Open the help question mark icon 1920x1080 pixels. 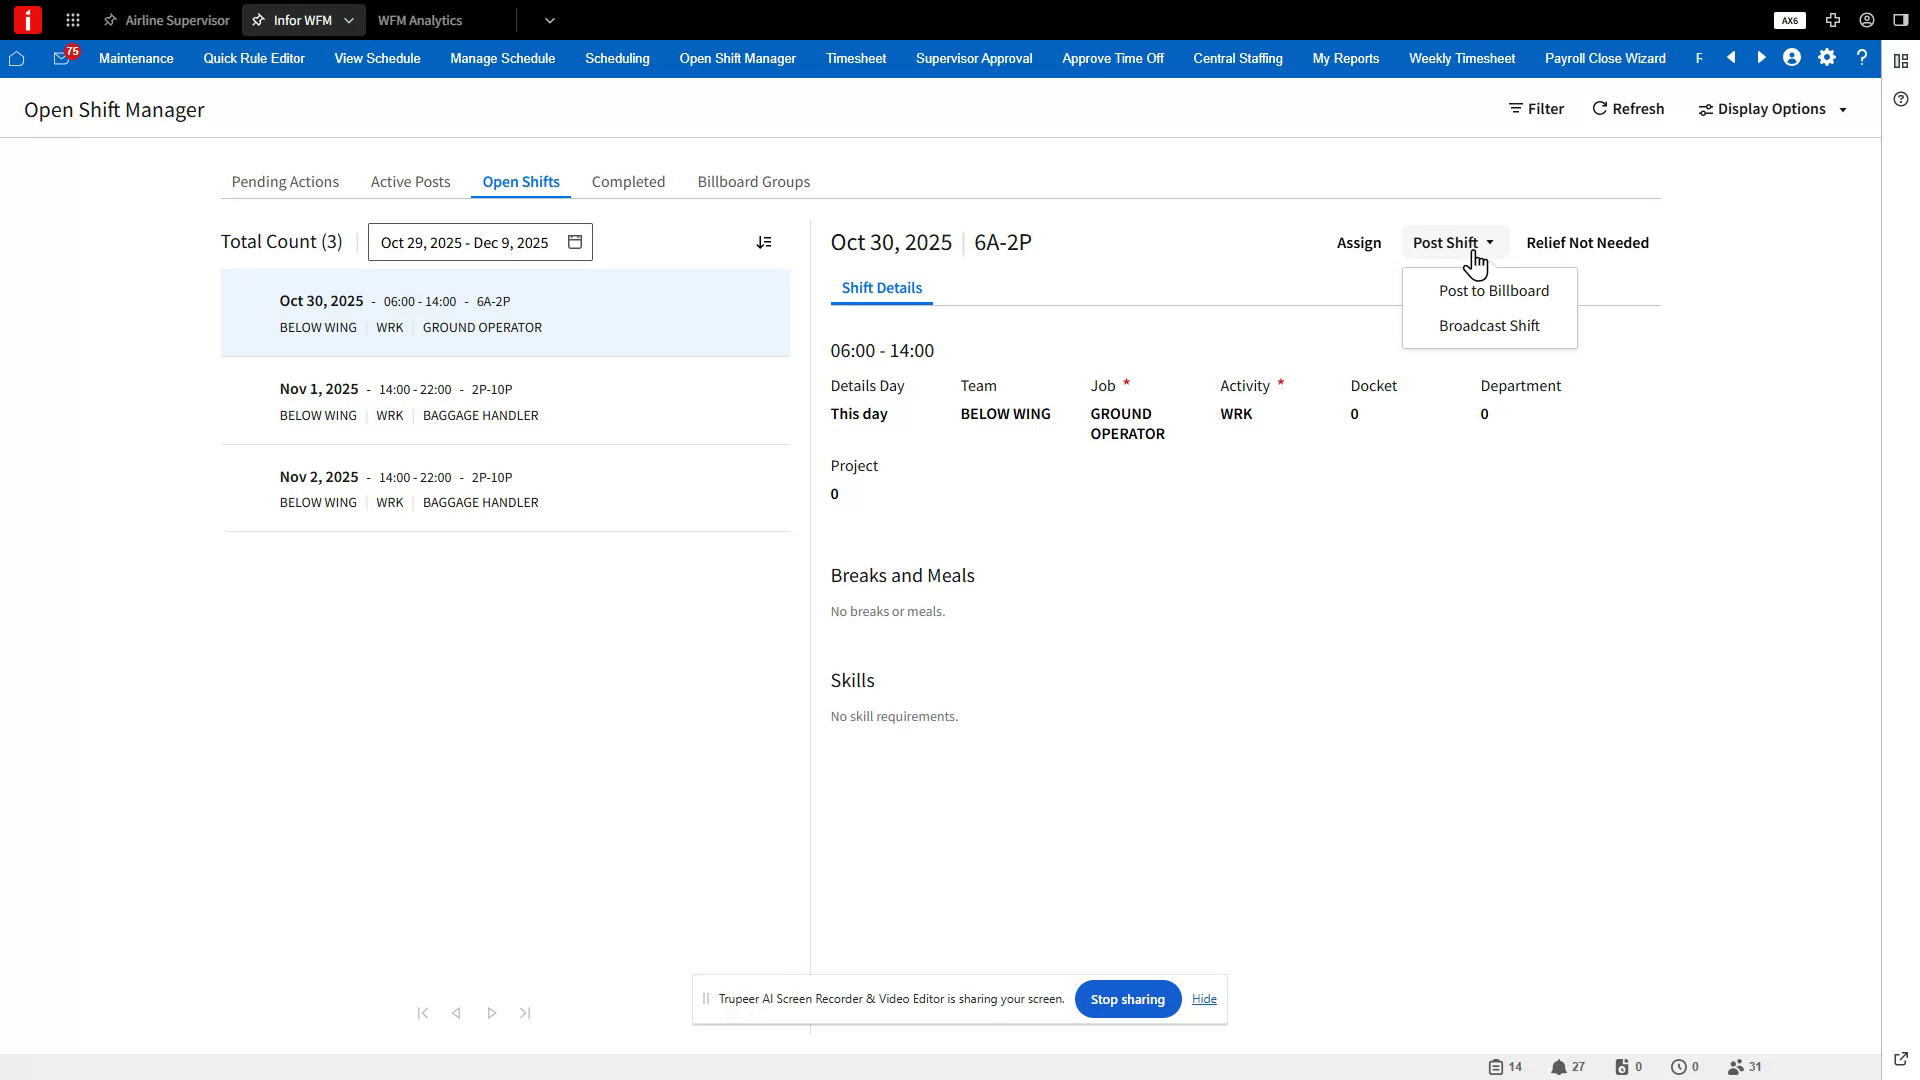1862,58
